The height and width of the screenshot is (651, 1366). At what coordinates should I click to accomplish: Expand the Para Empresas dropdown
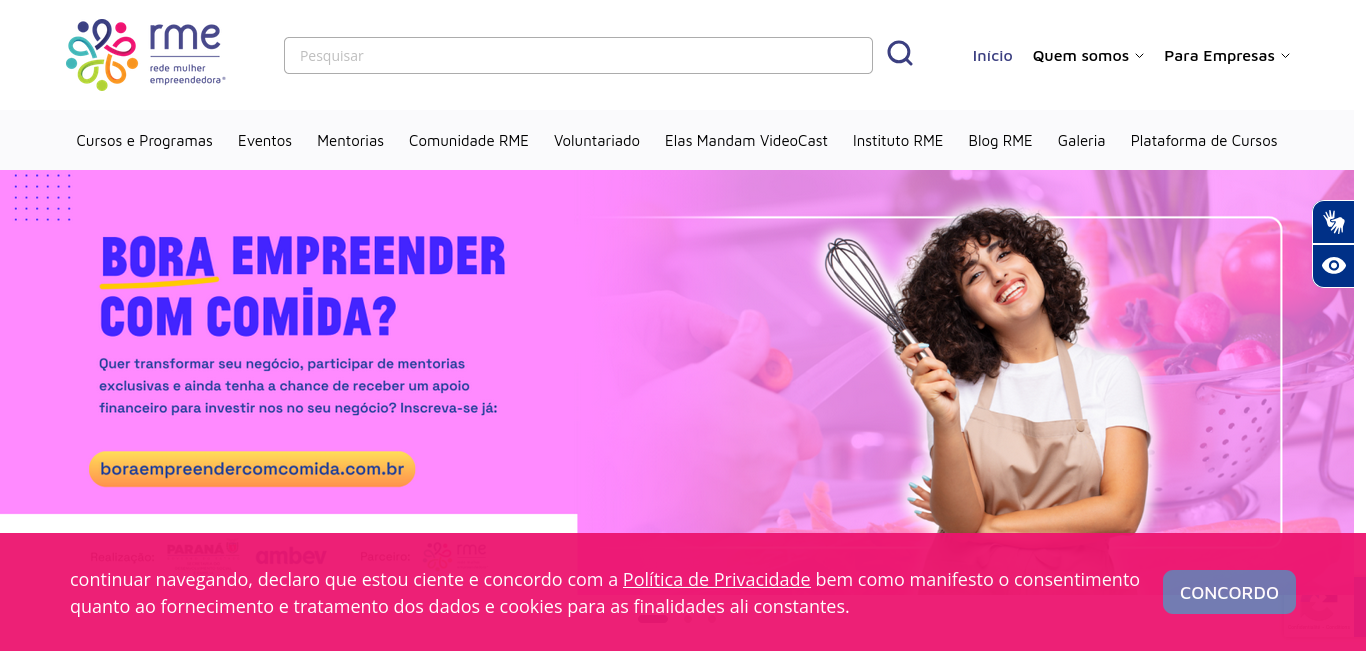click(1227, 56)
